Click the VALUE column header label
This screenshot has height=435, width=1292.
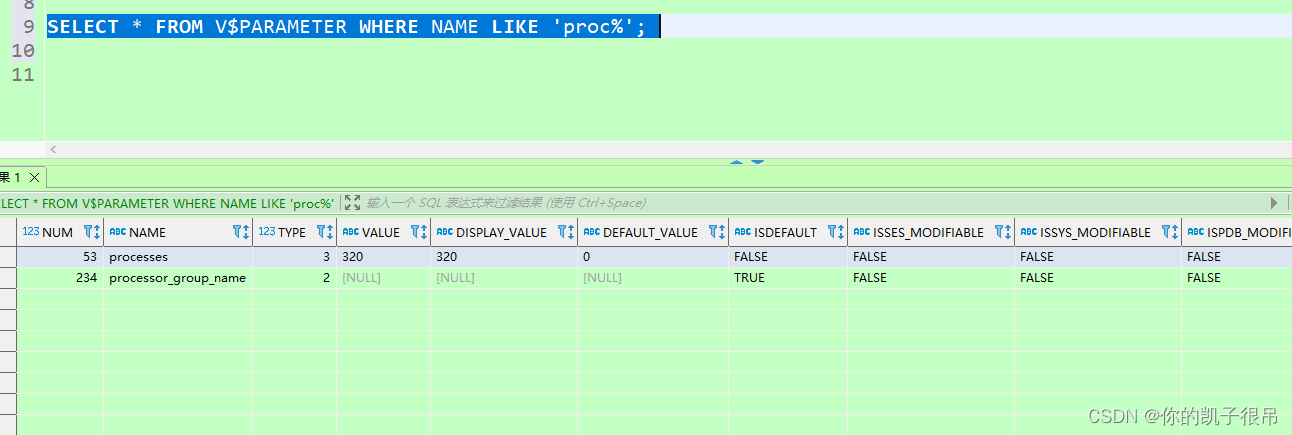tap(380, 232)
